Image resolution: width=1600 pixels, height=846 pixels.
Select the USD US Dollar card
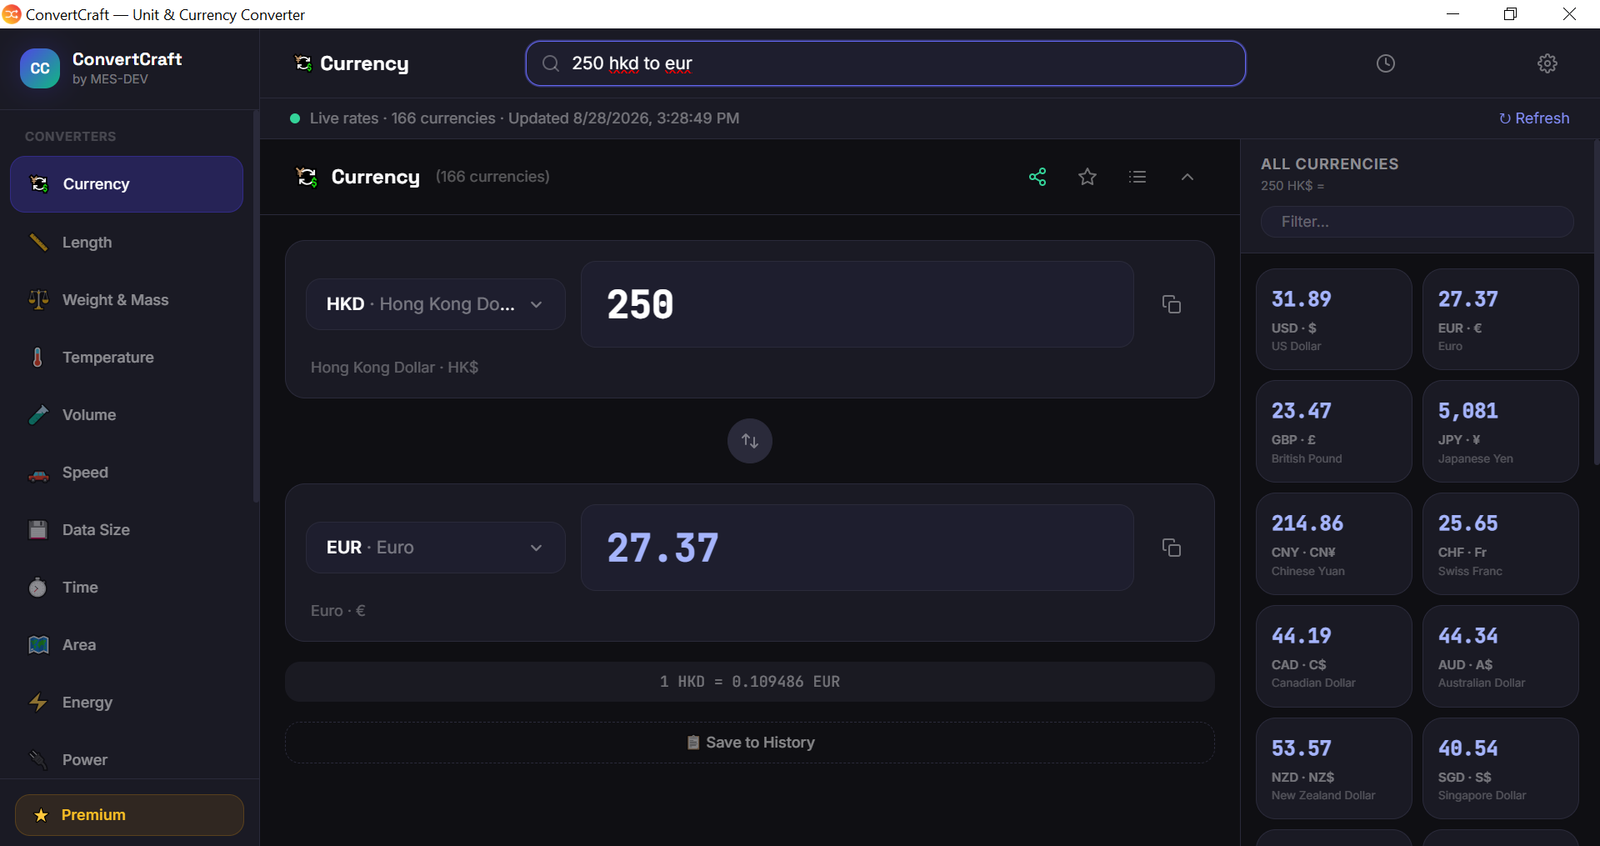point(1334,319)
